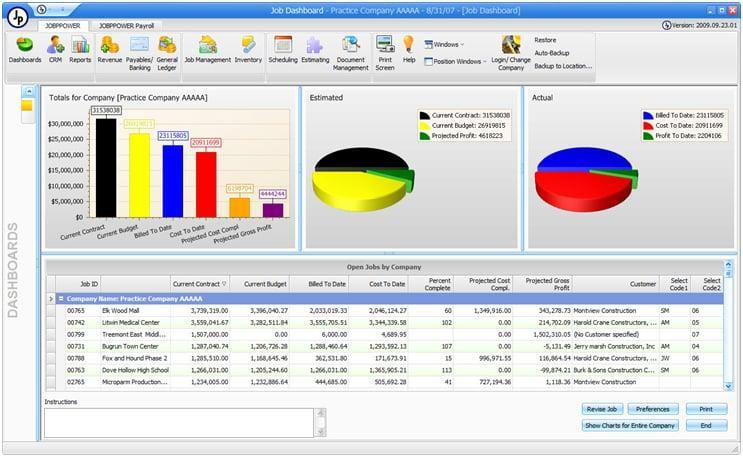743x457 pixels.
Task: Click inside the Instructions text box
Action: click(x=179, y=422)
